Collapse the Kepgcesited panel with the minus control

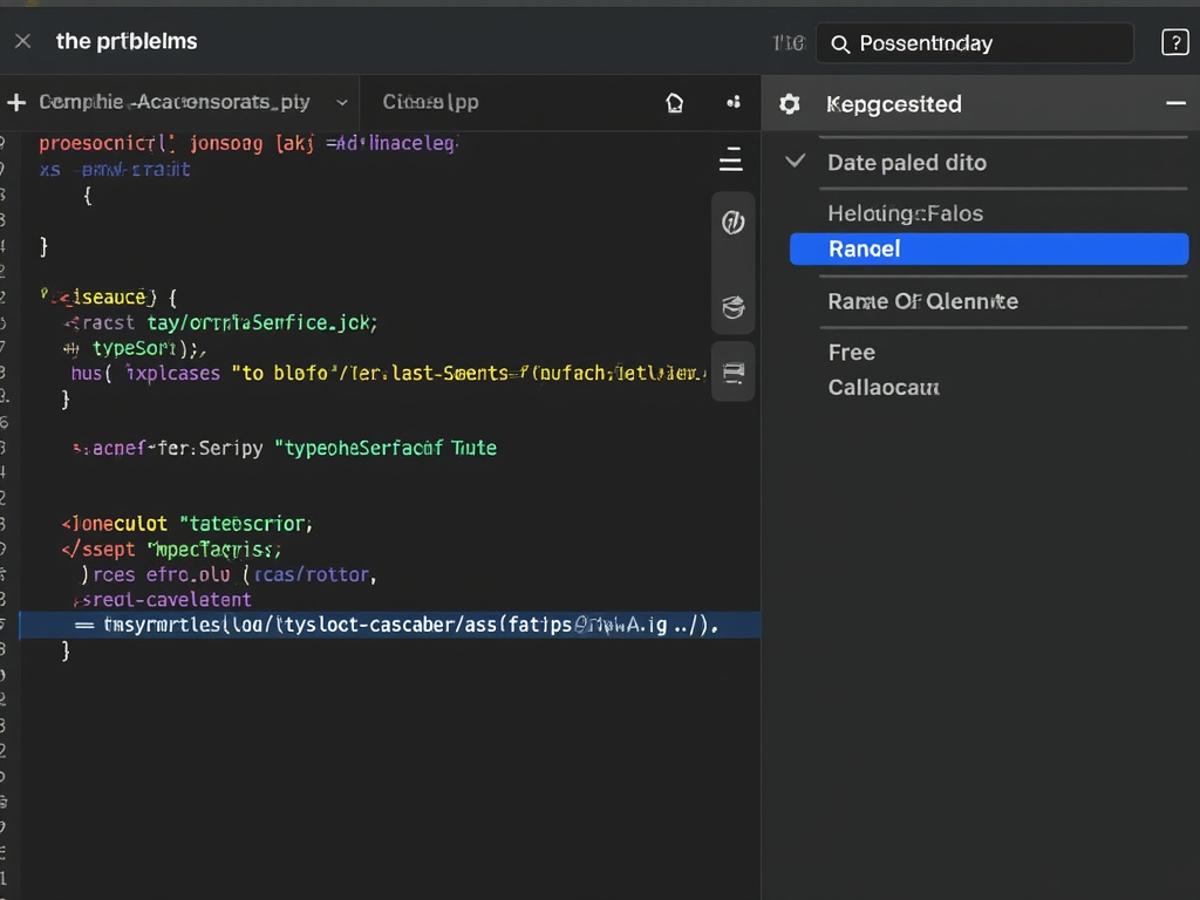point(1176,103)
